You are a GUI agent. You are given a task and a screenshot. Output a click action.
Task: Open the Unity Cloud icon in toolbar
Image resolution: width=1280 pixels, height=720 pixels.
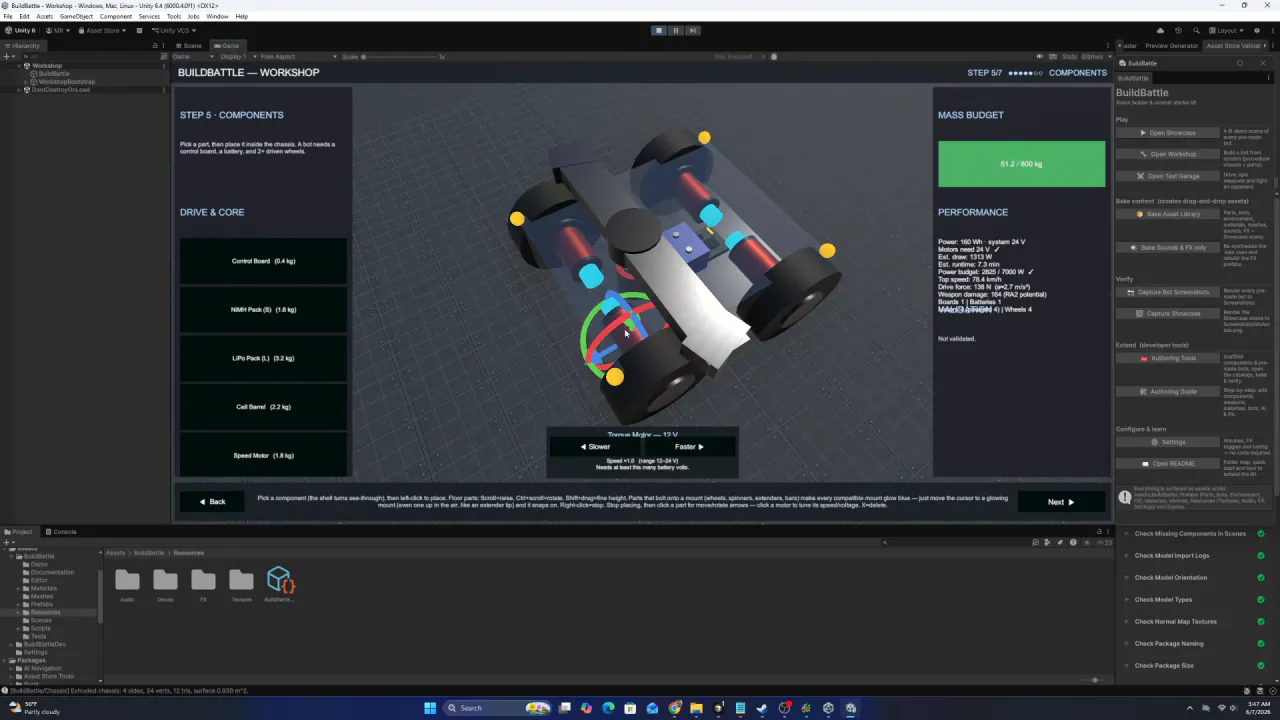click(1160, 30)
